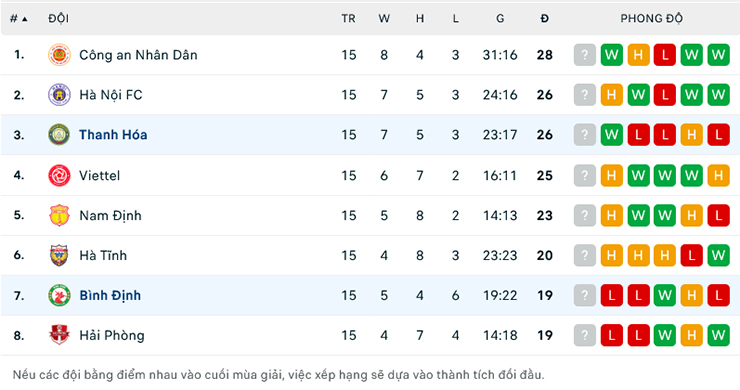Image resolution: width=740 pixels, height=390 pixels.
Task: Open the Thanh Hóa team link
Action: click(113, 135)
